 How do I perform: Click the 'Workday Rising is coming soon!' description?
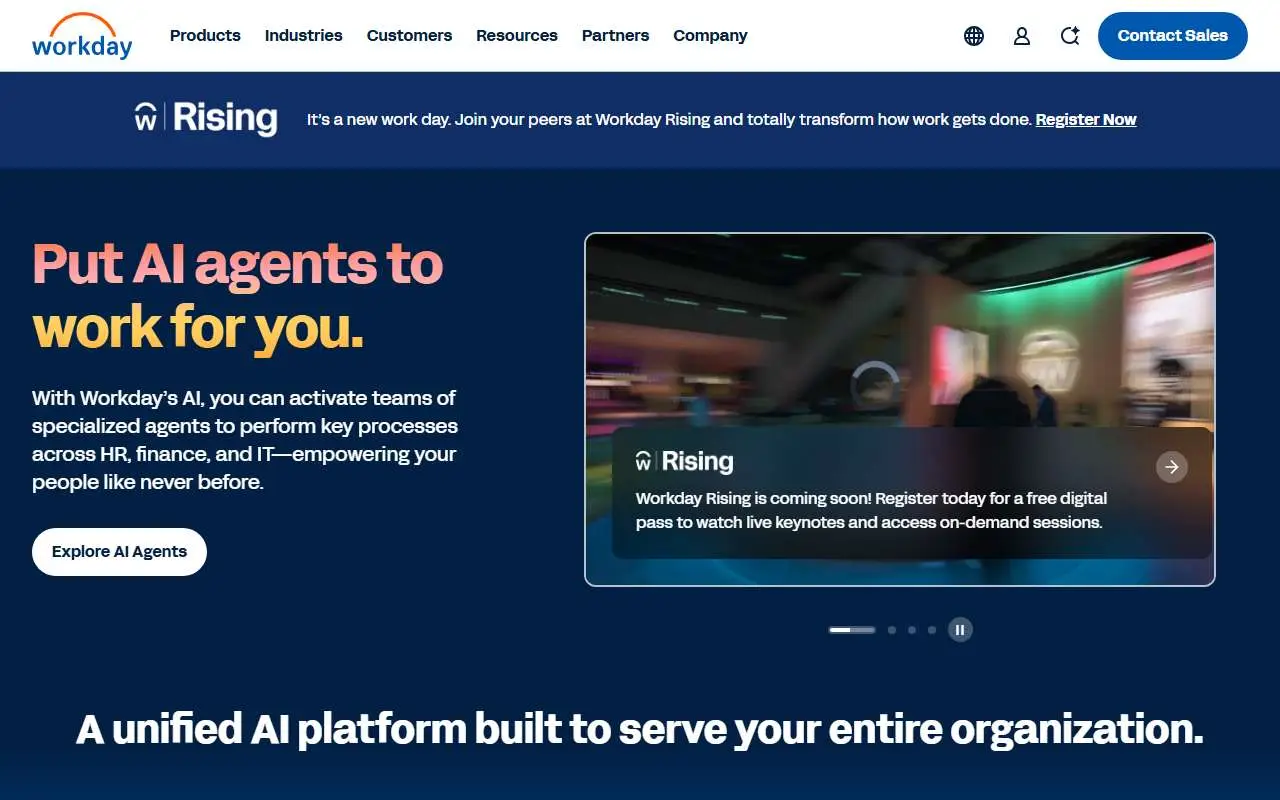click(x=871, y=510)
